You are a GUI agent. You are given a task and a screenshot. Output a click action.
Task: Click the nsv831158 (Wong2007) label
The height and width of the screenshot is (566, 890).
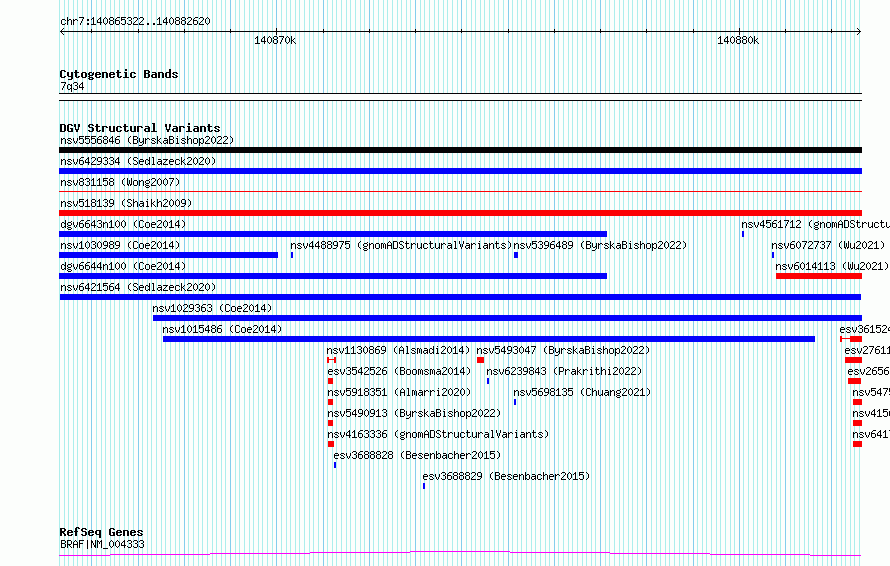point(120,182)
